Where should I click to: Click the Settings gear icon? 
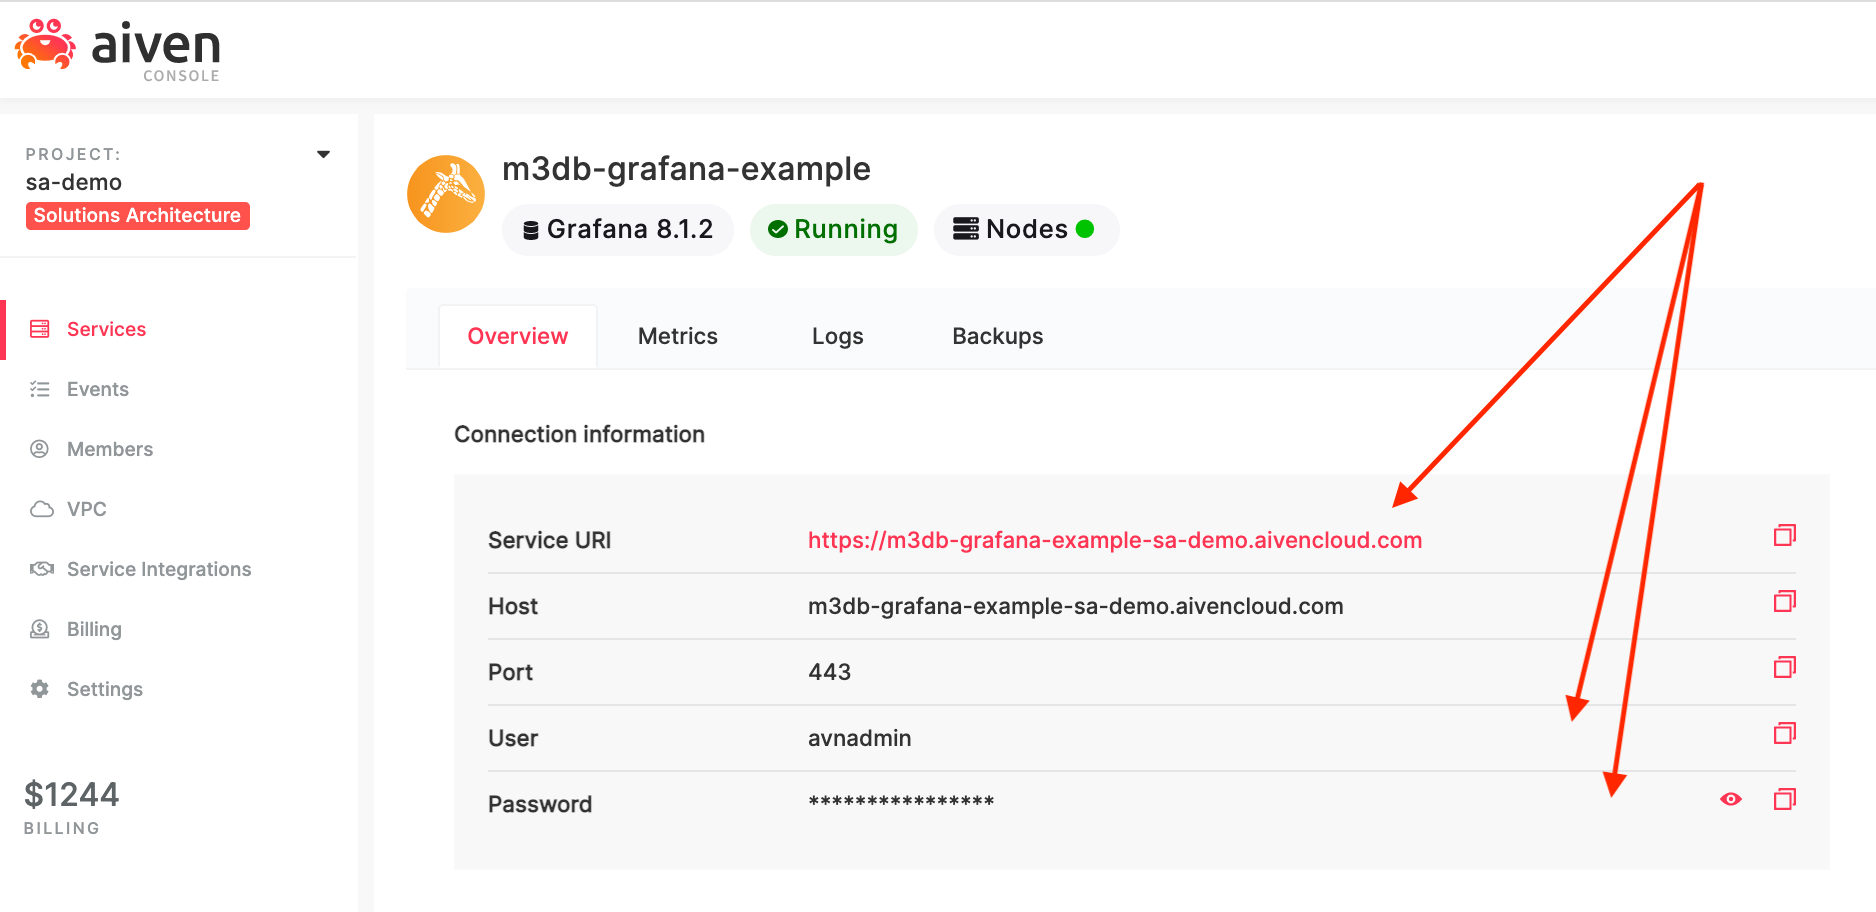[x=40, y=689]
